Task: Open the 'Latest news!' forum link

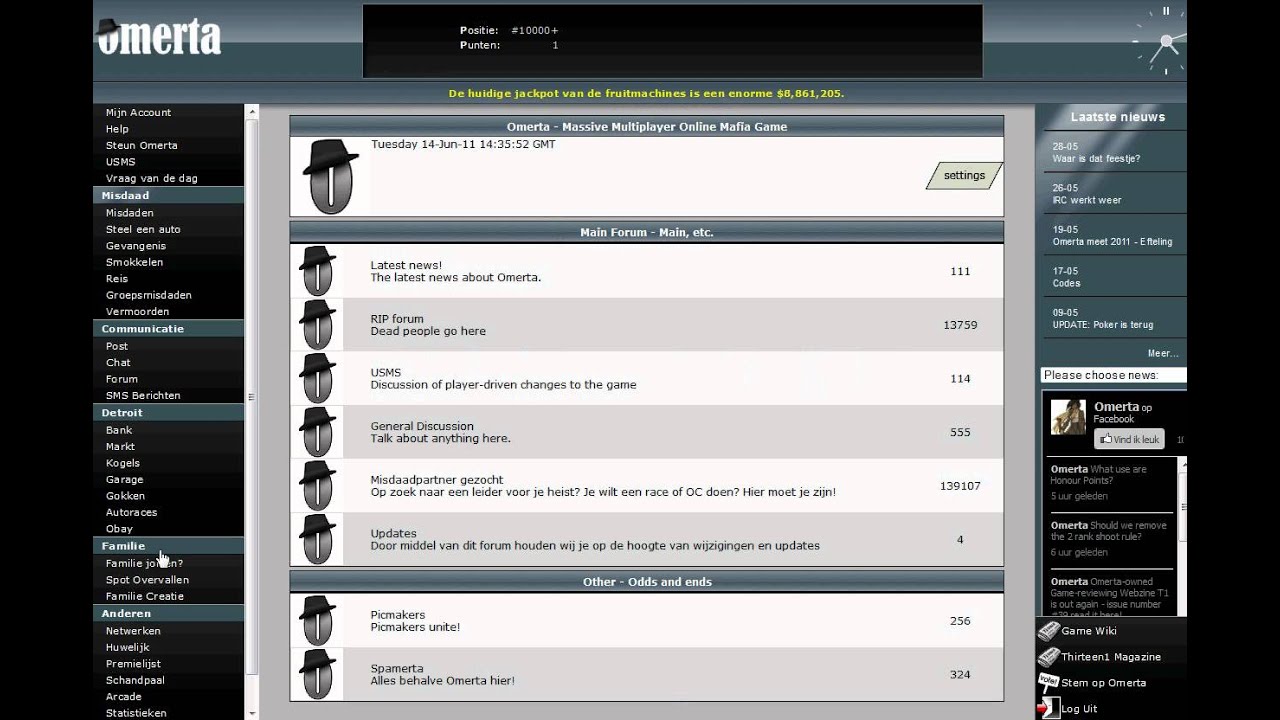Action: 406,265
